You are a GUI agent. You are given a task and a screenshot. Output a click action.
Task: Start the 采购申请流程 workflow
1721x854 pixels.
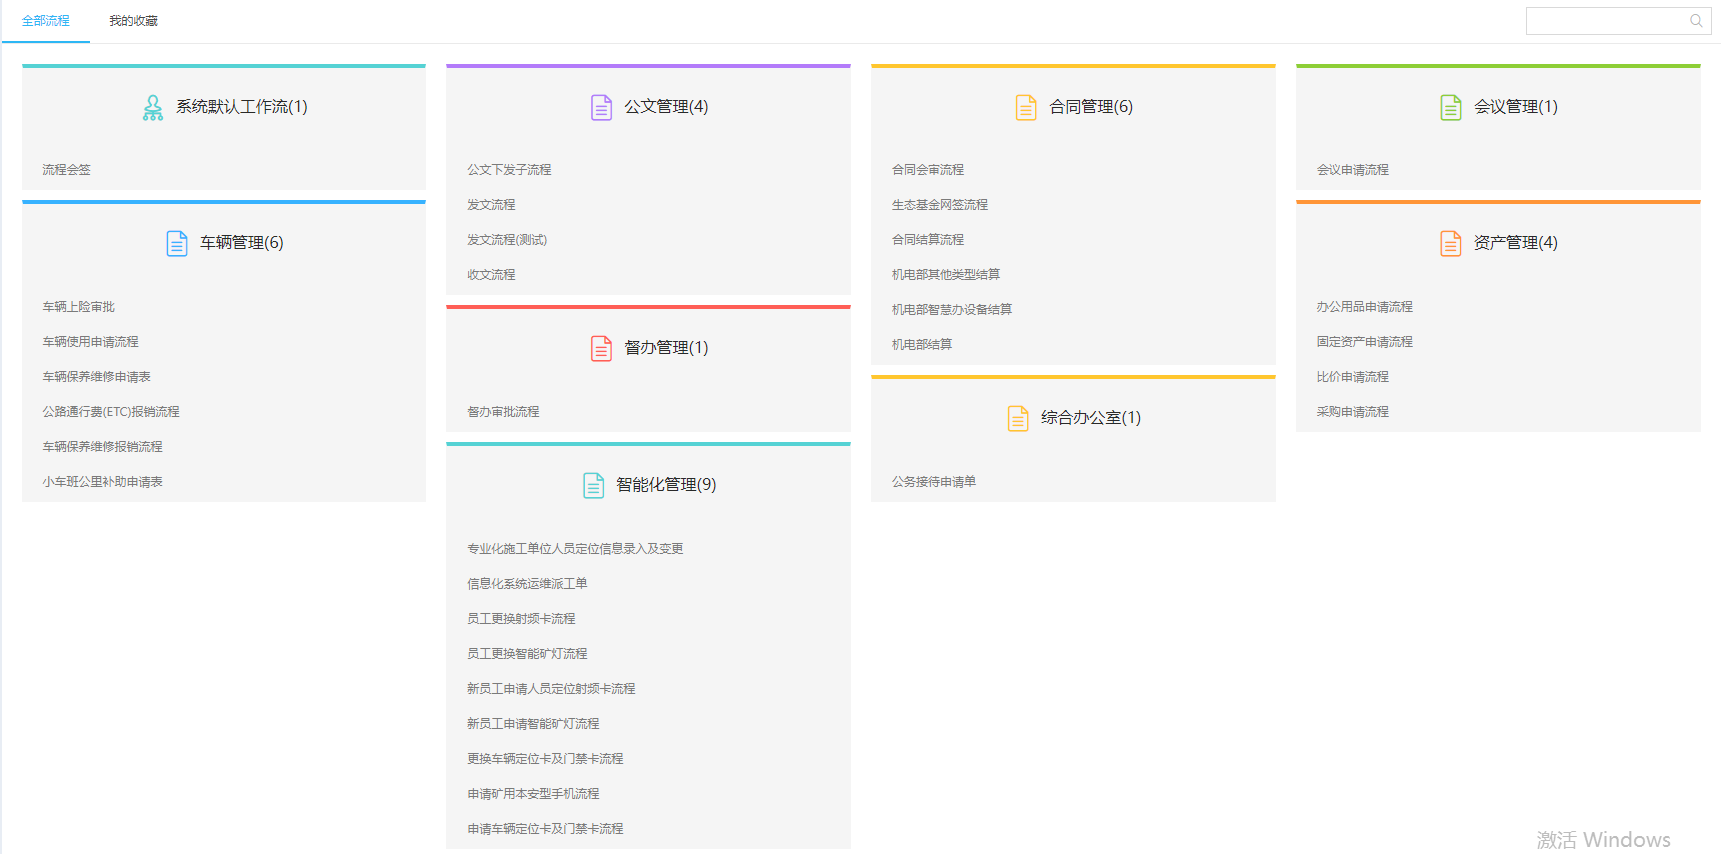pyautogui.click(x=1352, y=412)
